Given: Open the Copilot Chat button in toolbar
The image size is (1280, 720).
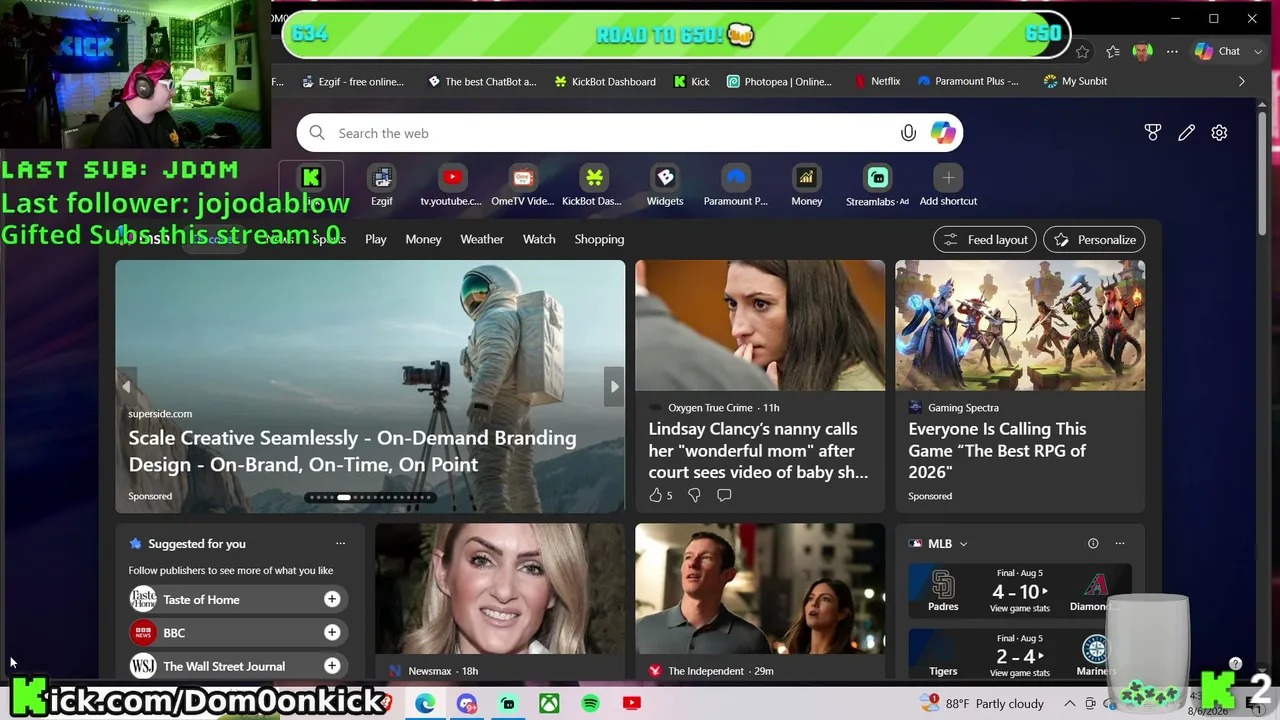Looking at the screenshot, I should (x=1218, y=51).
